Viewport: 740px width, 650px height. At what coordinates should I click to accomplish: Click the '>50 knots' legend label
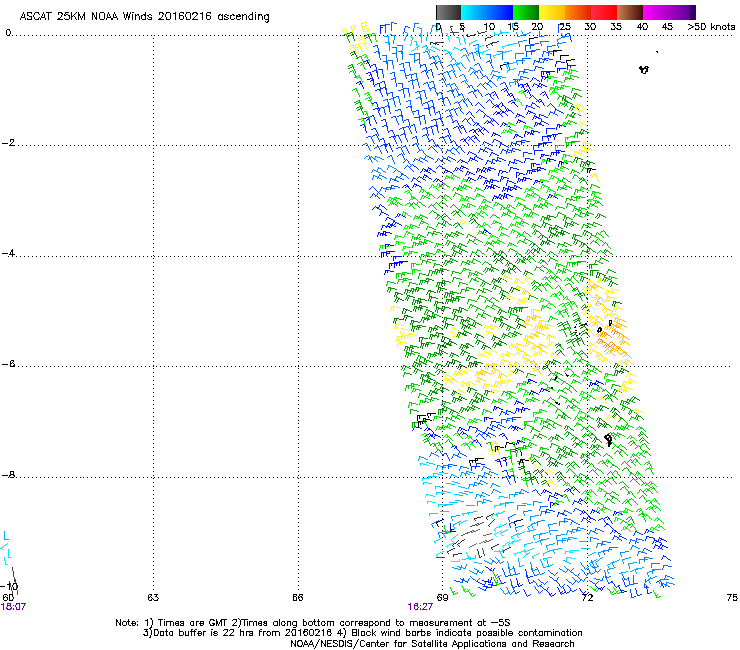tap(711, 27)
